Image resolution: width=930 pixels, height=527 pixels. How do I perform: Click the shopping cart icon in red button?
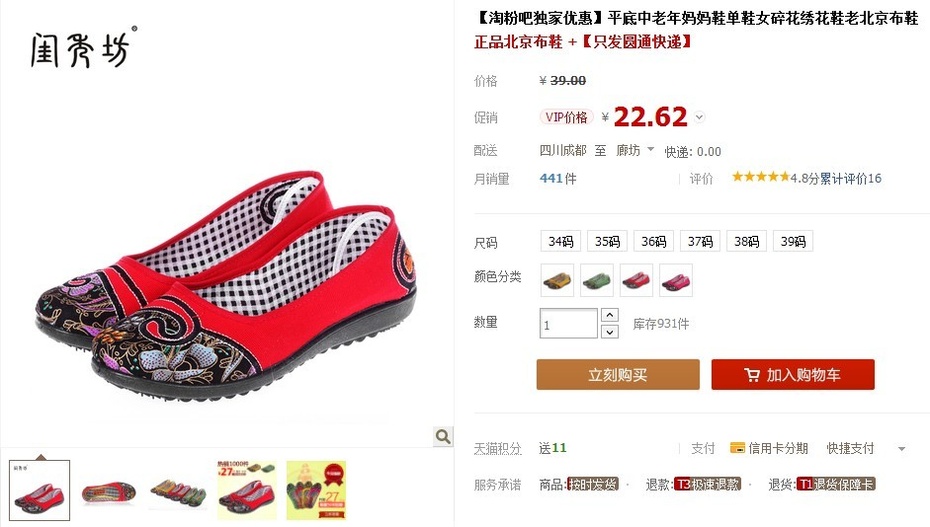[x=751, y=375]
